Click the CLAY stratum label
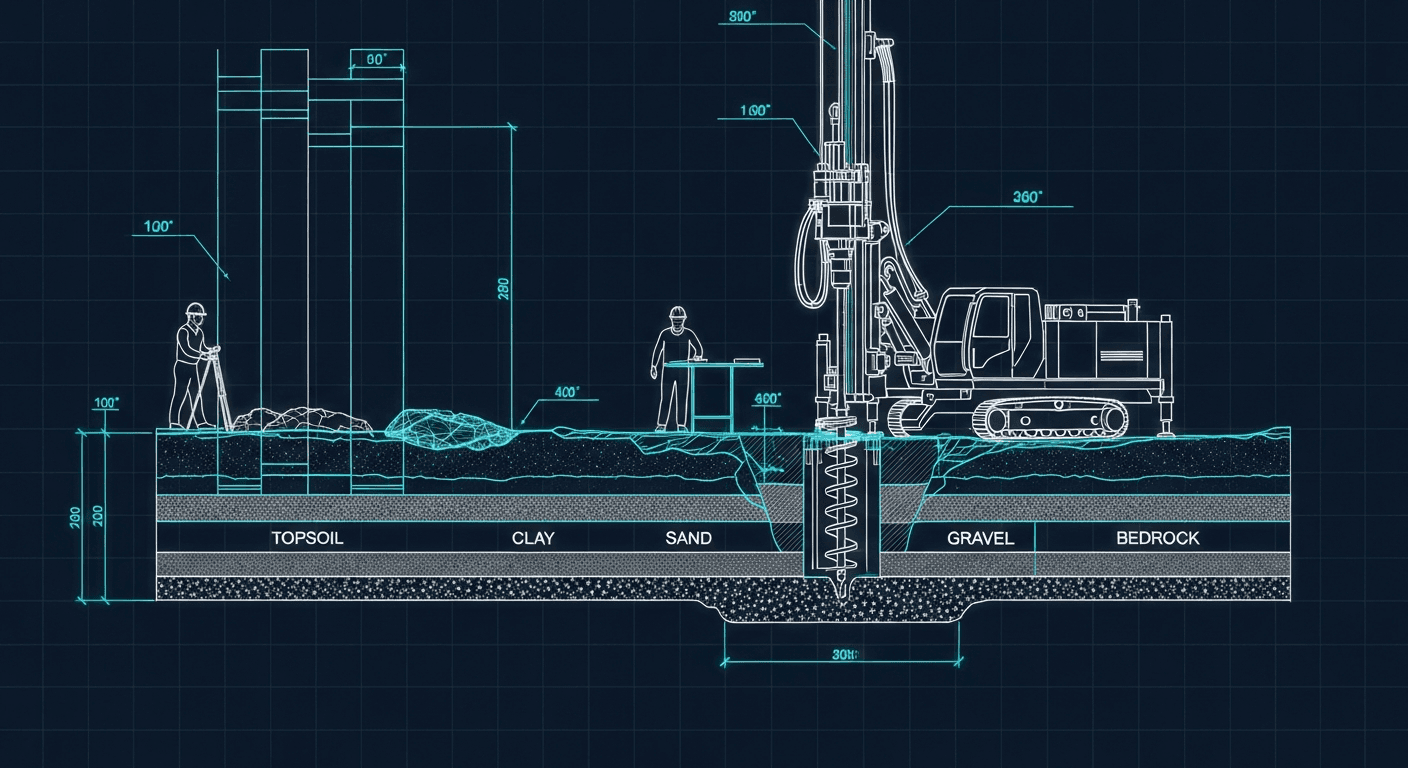1408x768 pixels. point(534,537)
